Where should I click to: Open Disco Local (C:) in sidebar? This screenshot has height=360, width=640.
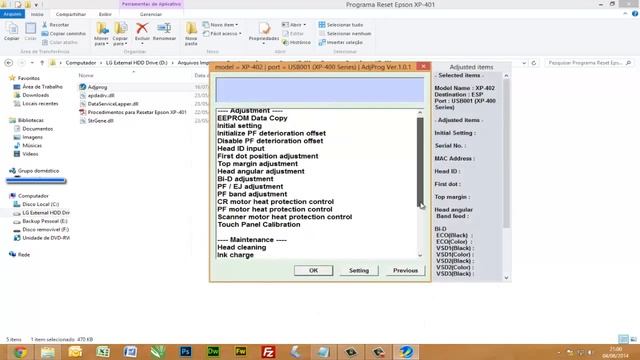tap(40, 204)
